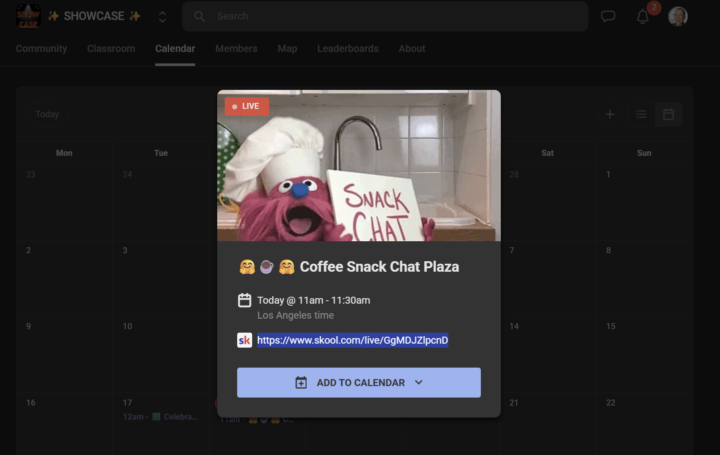The width and height of the screenshot is (720, 455).
Task: Open the Leaderboards tab
Action: click(348, 49)
